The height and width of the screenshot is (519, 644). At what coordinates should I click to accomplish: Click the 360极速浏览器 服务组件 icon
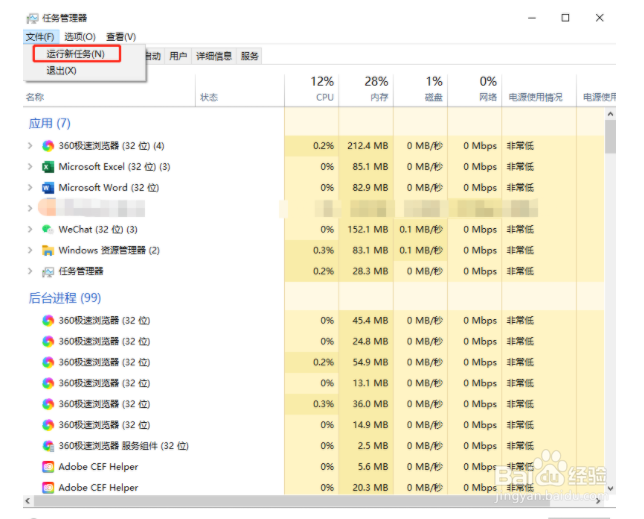tap(48, 446)
